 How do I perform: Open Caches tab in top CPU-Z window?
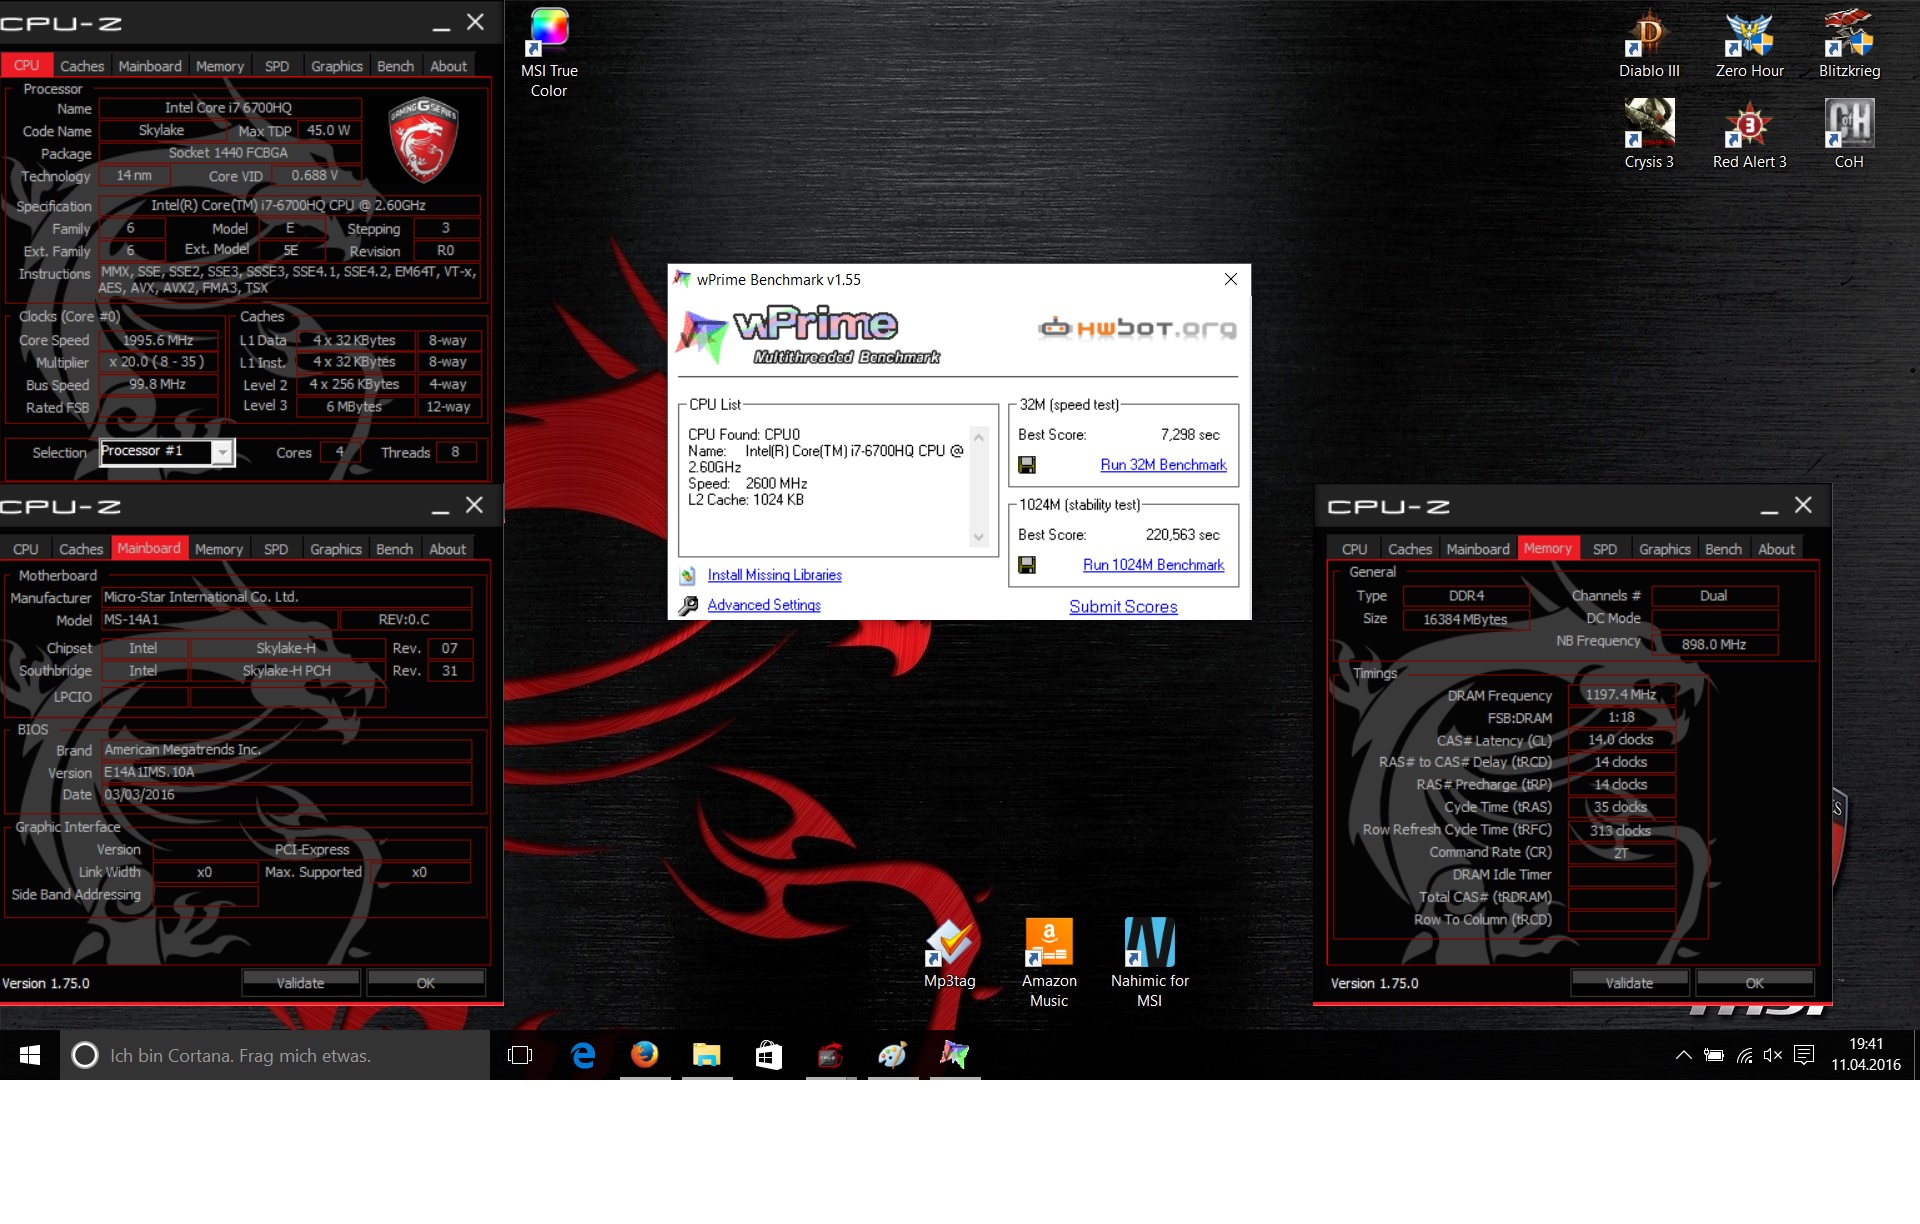pyautogui.click(x=82, y=66)
